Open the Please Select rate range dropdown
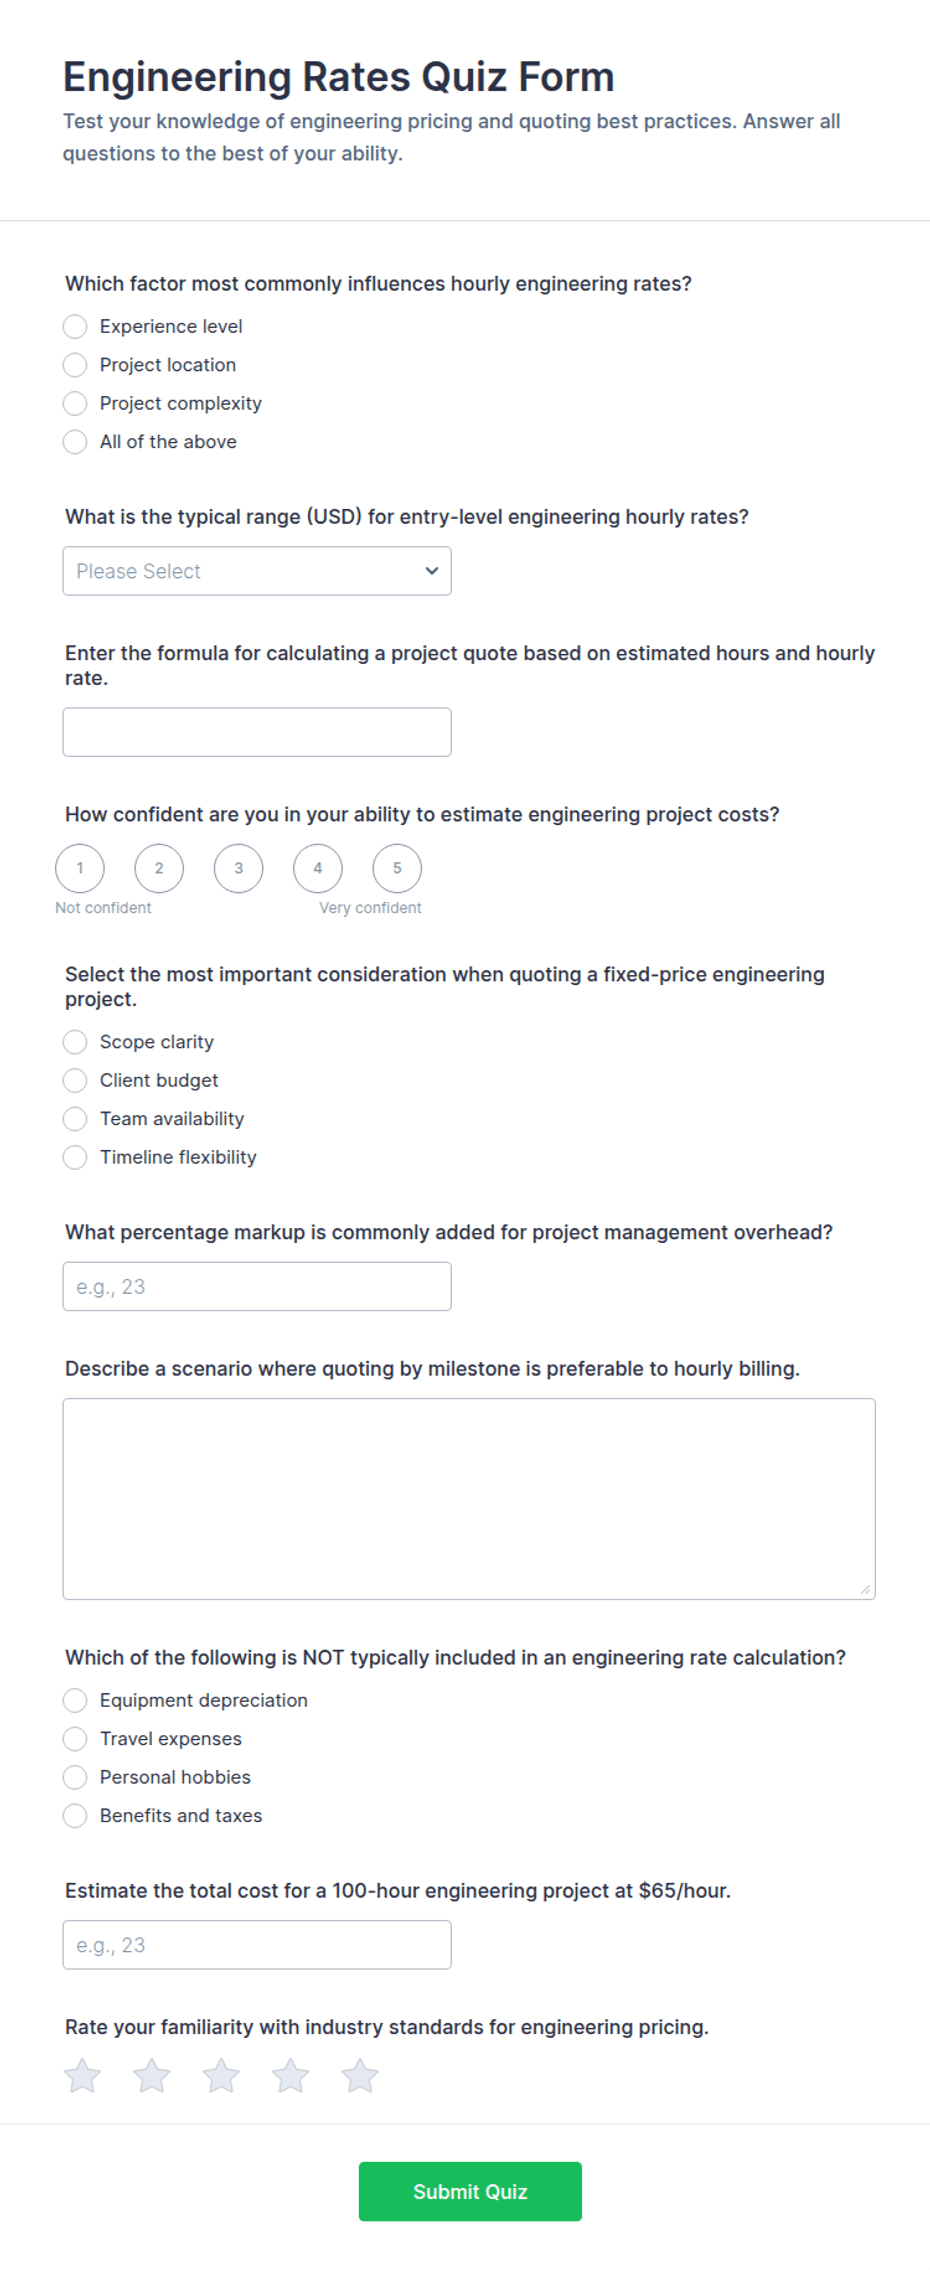 click(x=257, y=571)
